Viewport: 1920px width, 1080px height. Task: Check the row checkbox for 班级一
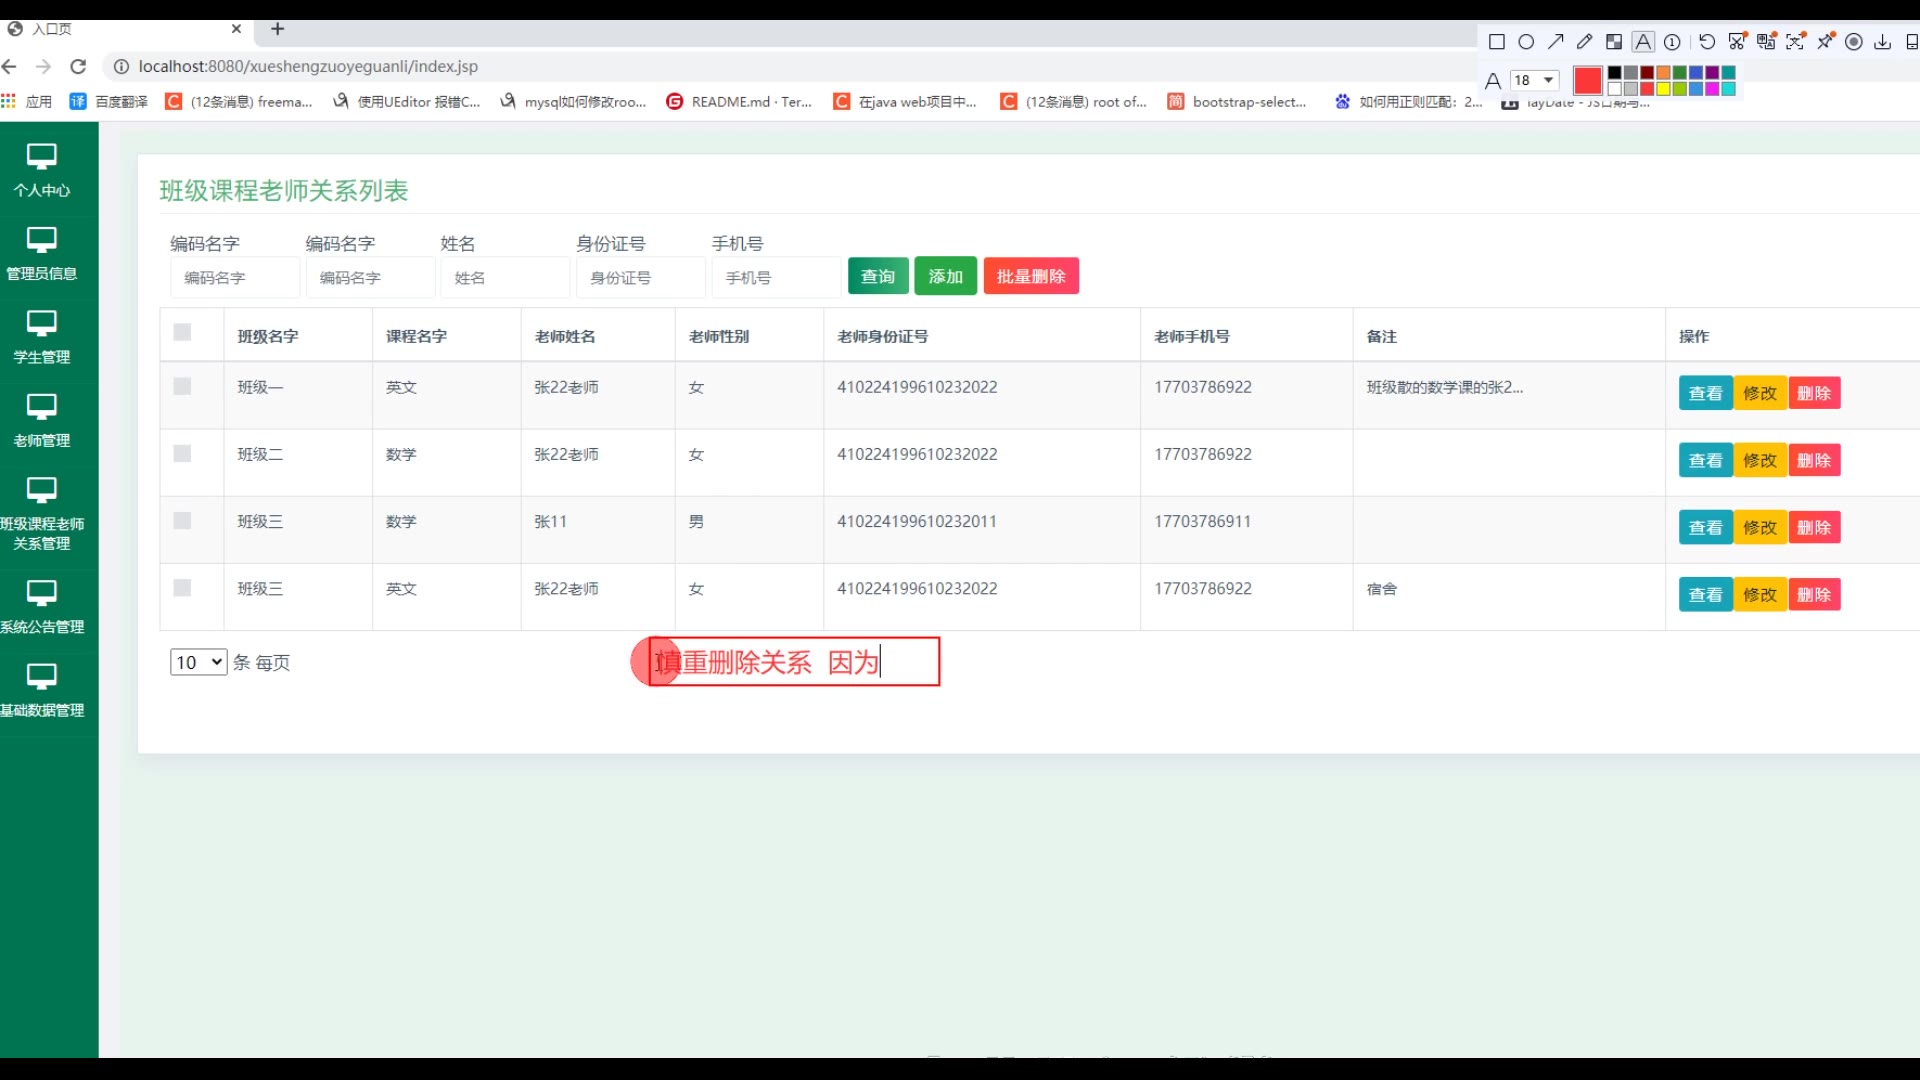pyautogui.click(x=182, y=386)
